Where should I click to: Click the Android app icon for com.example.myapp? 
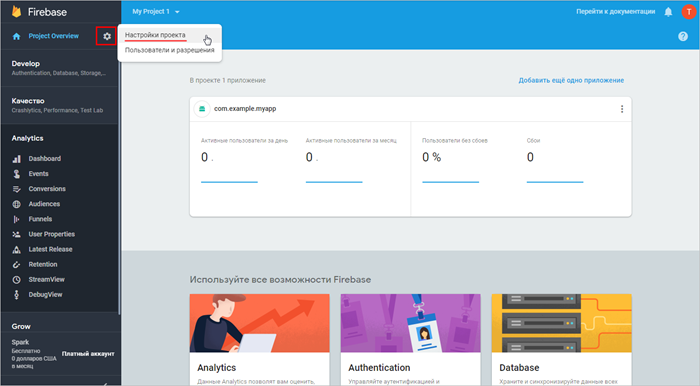pos(202,109)
